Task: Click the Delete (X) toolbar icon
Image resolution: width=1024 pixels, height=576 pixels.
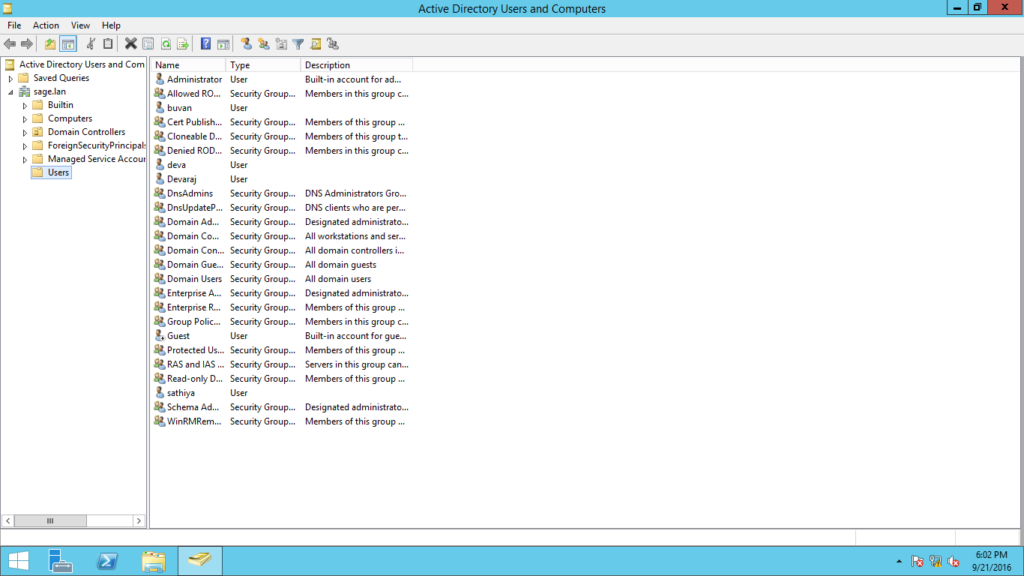Action: [130, 44]
